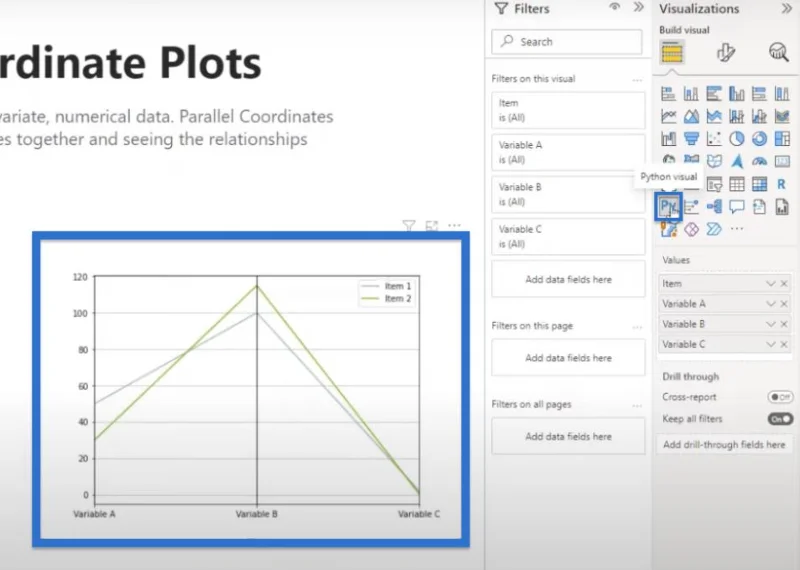Select the Q&A visual
The image size is (800, 570).
coord(737,207)
